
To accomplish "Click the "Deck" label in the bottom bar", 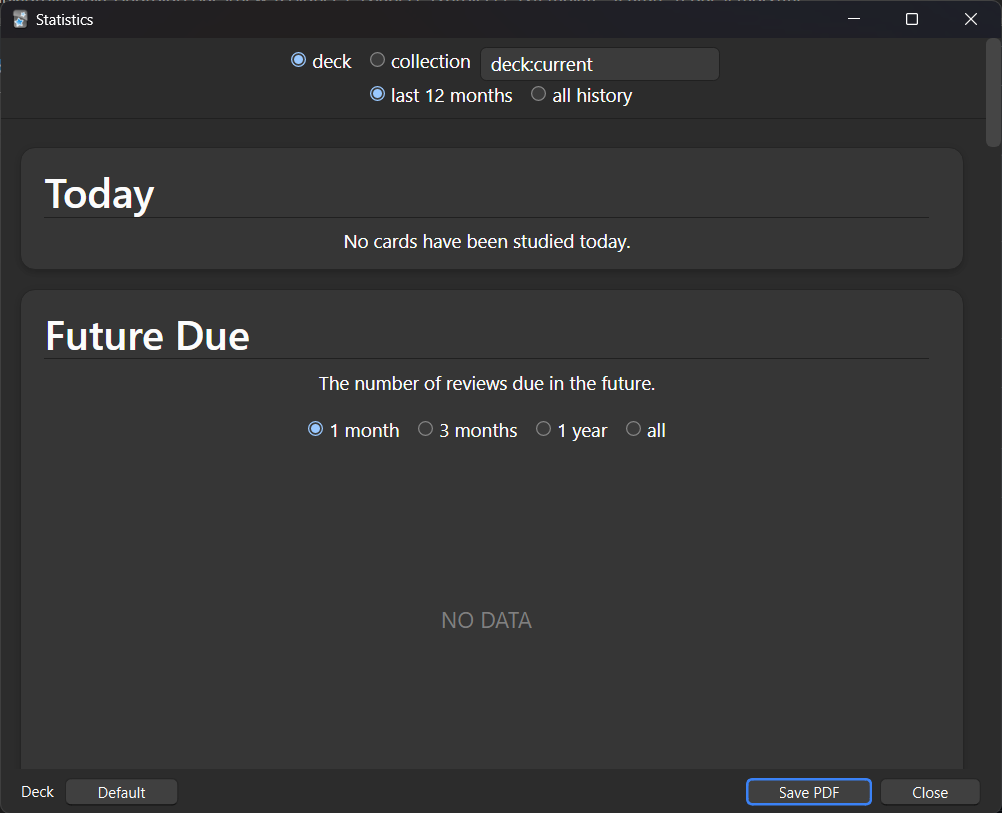I will click(37, 791).
